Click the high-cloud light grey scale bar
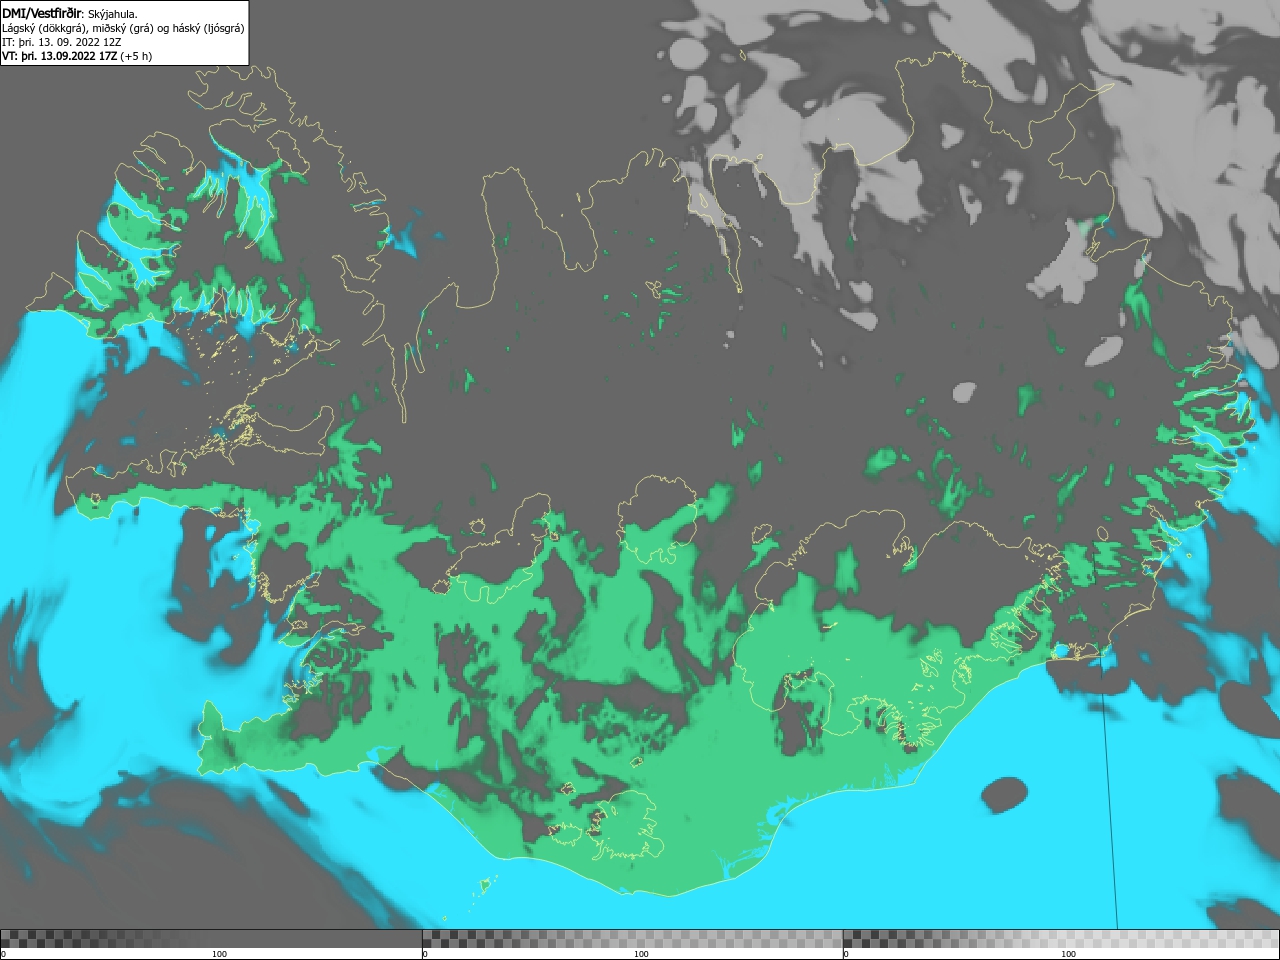1280x960 pixels. tap(1061, 939)
